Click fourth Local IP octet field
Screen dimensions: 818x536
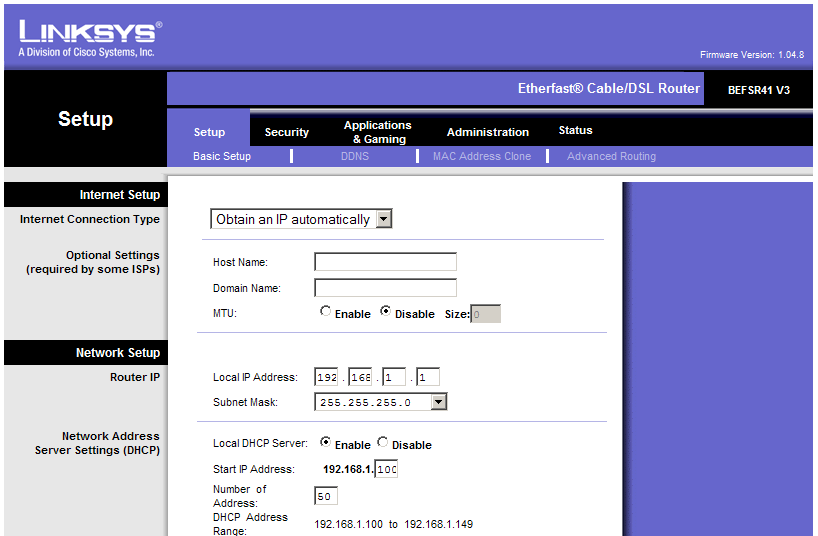(x=428, y=377)
